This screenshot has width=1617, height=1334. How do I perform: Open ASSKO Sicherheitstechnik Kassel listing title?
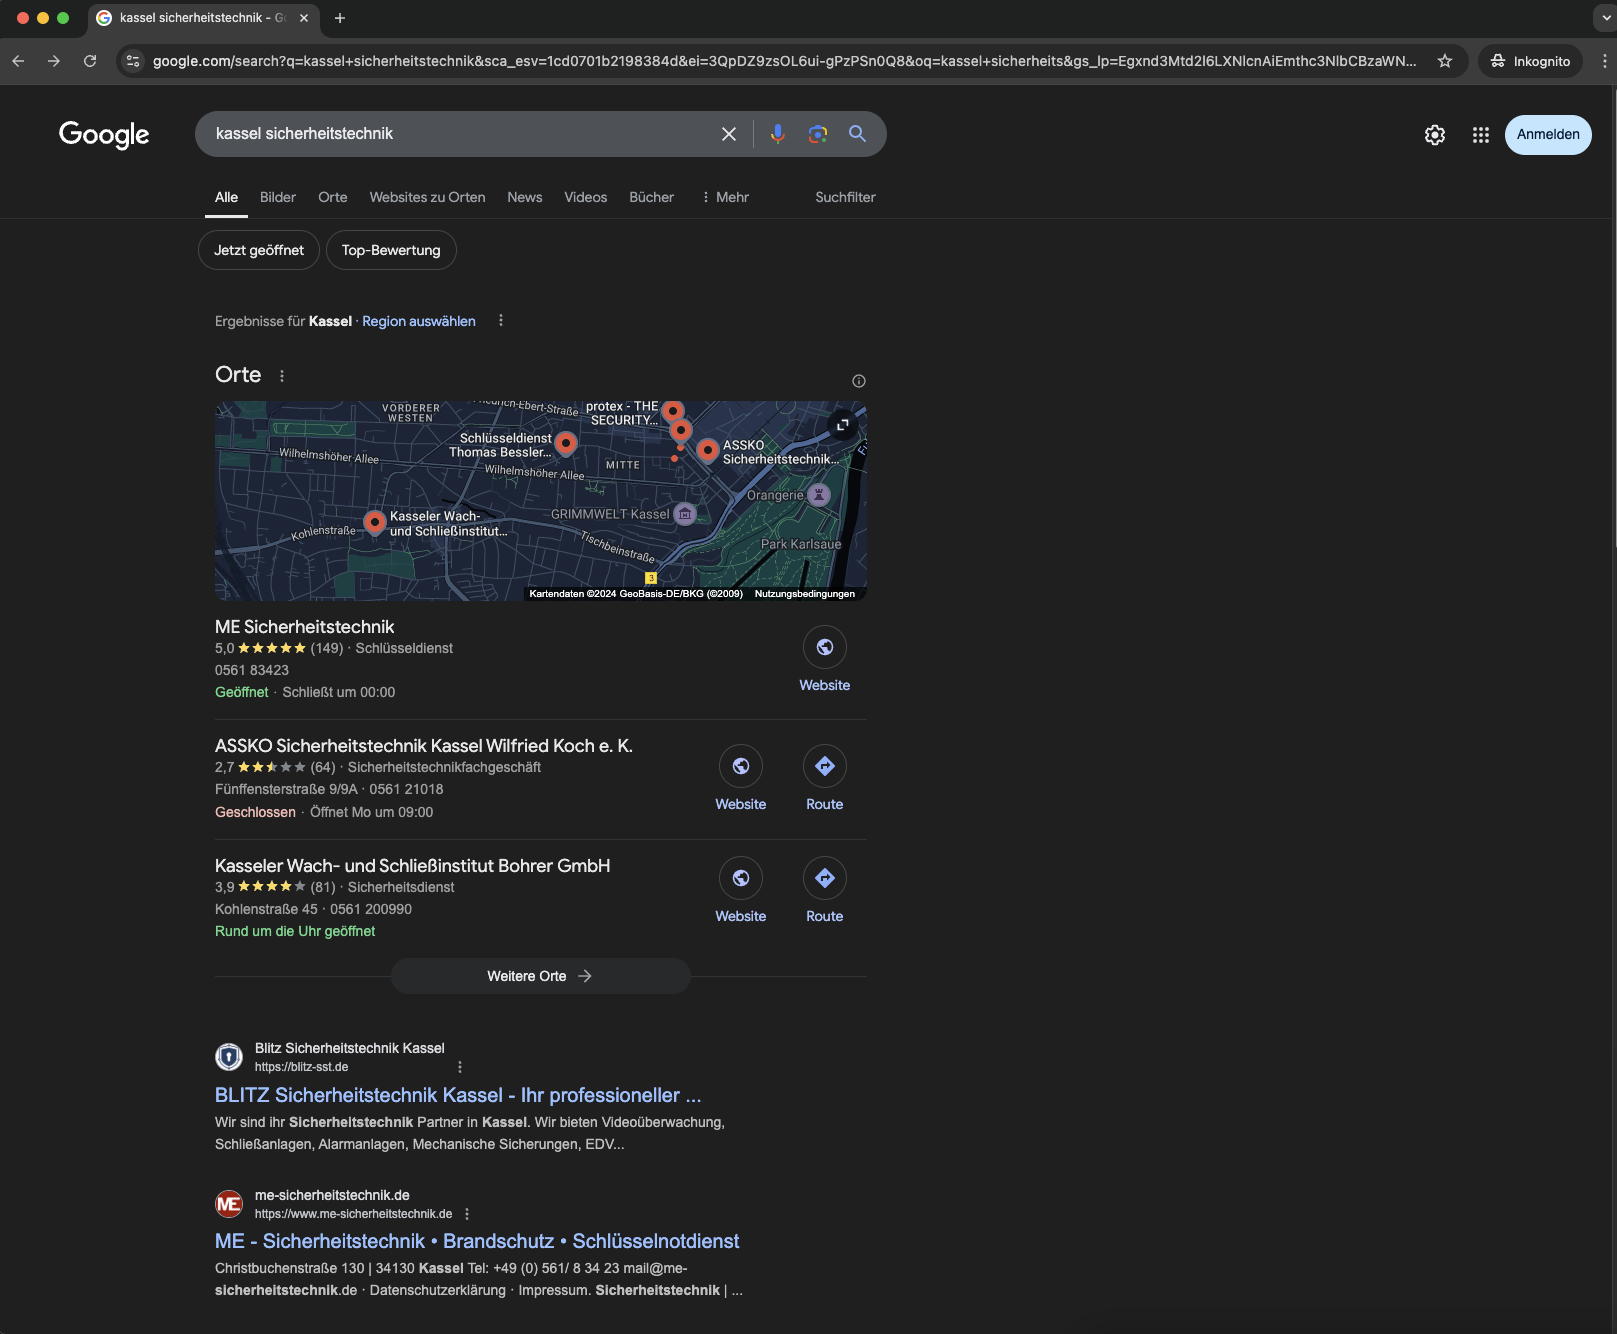[424, 746]
